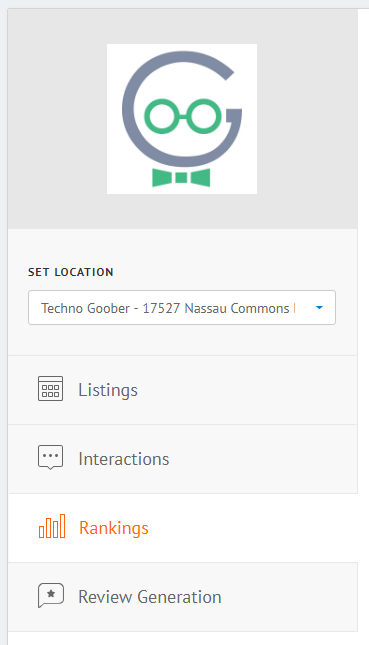Click the Interactions speech bubble icon
369x645 pixels.
[51, 457]
